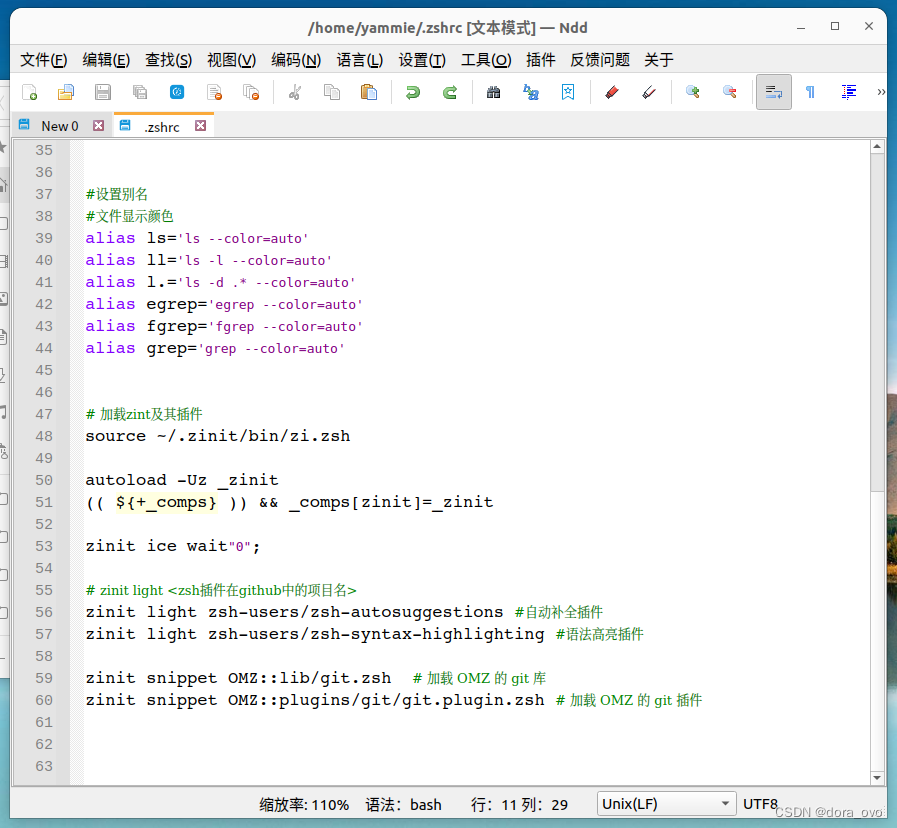Screen dimensions: 897x828
Task: Click the alias egrep line
Action: [224, 304]
